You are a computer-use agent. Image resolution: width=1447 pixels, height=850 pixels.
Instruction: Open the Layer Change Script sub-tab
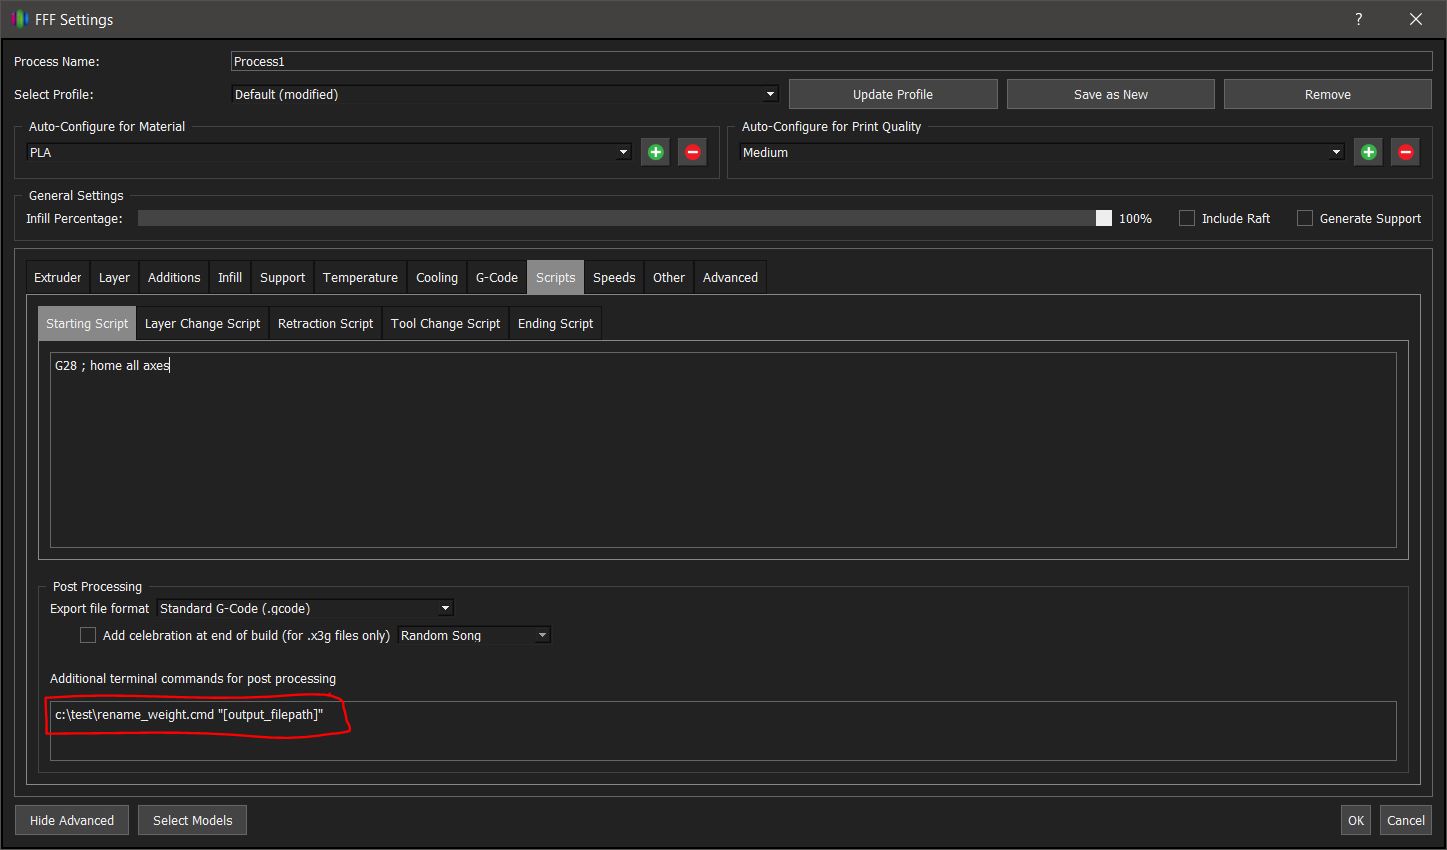tap(202, 323)
